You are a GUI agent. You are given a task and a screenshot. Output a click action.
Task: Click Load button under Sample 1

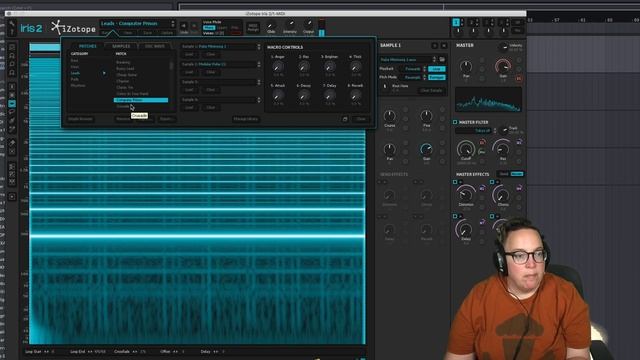click(x=189, y=54)
